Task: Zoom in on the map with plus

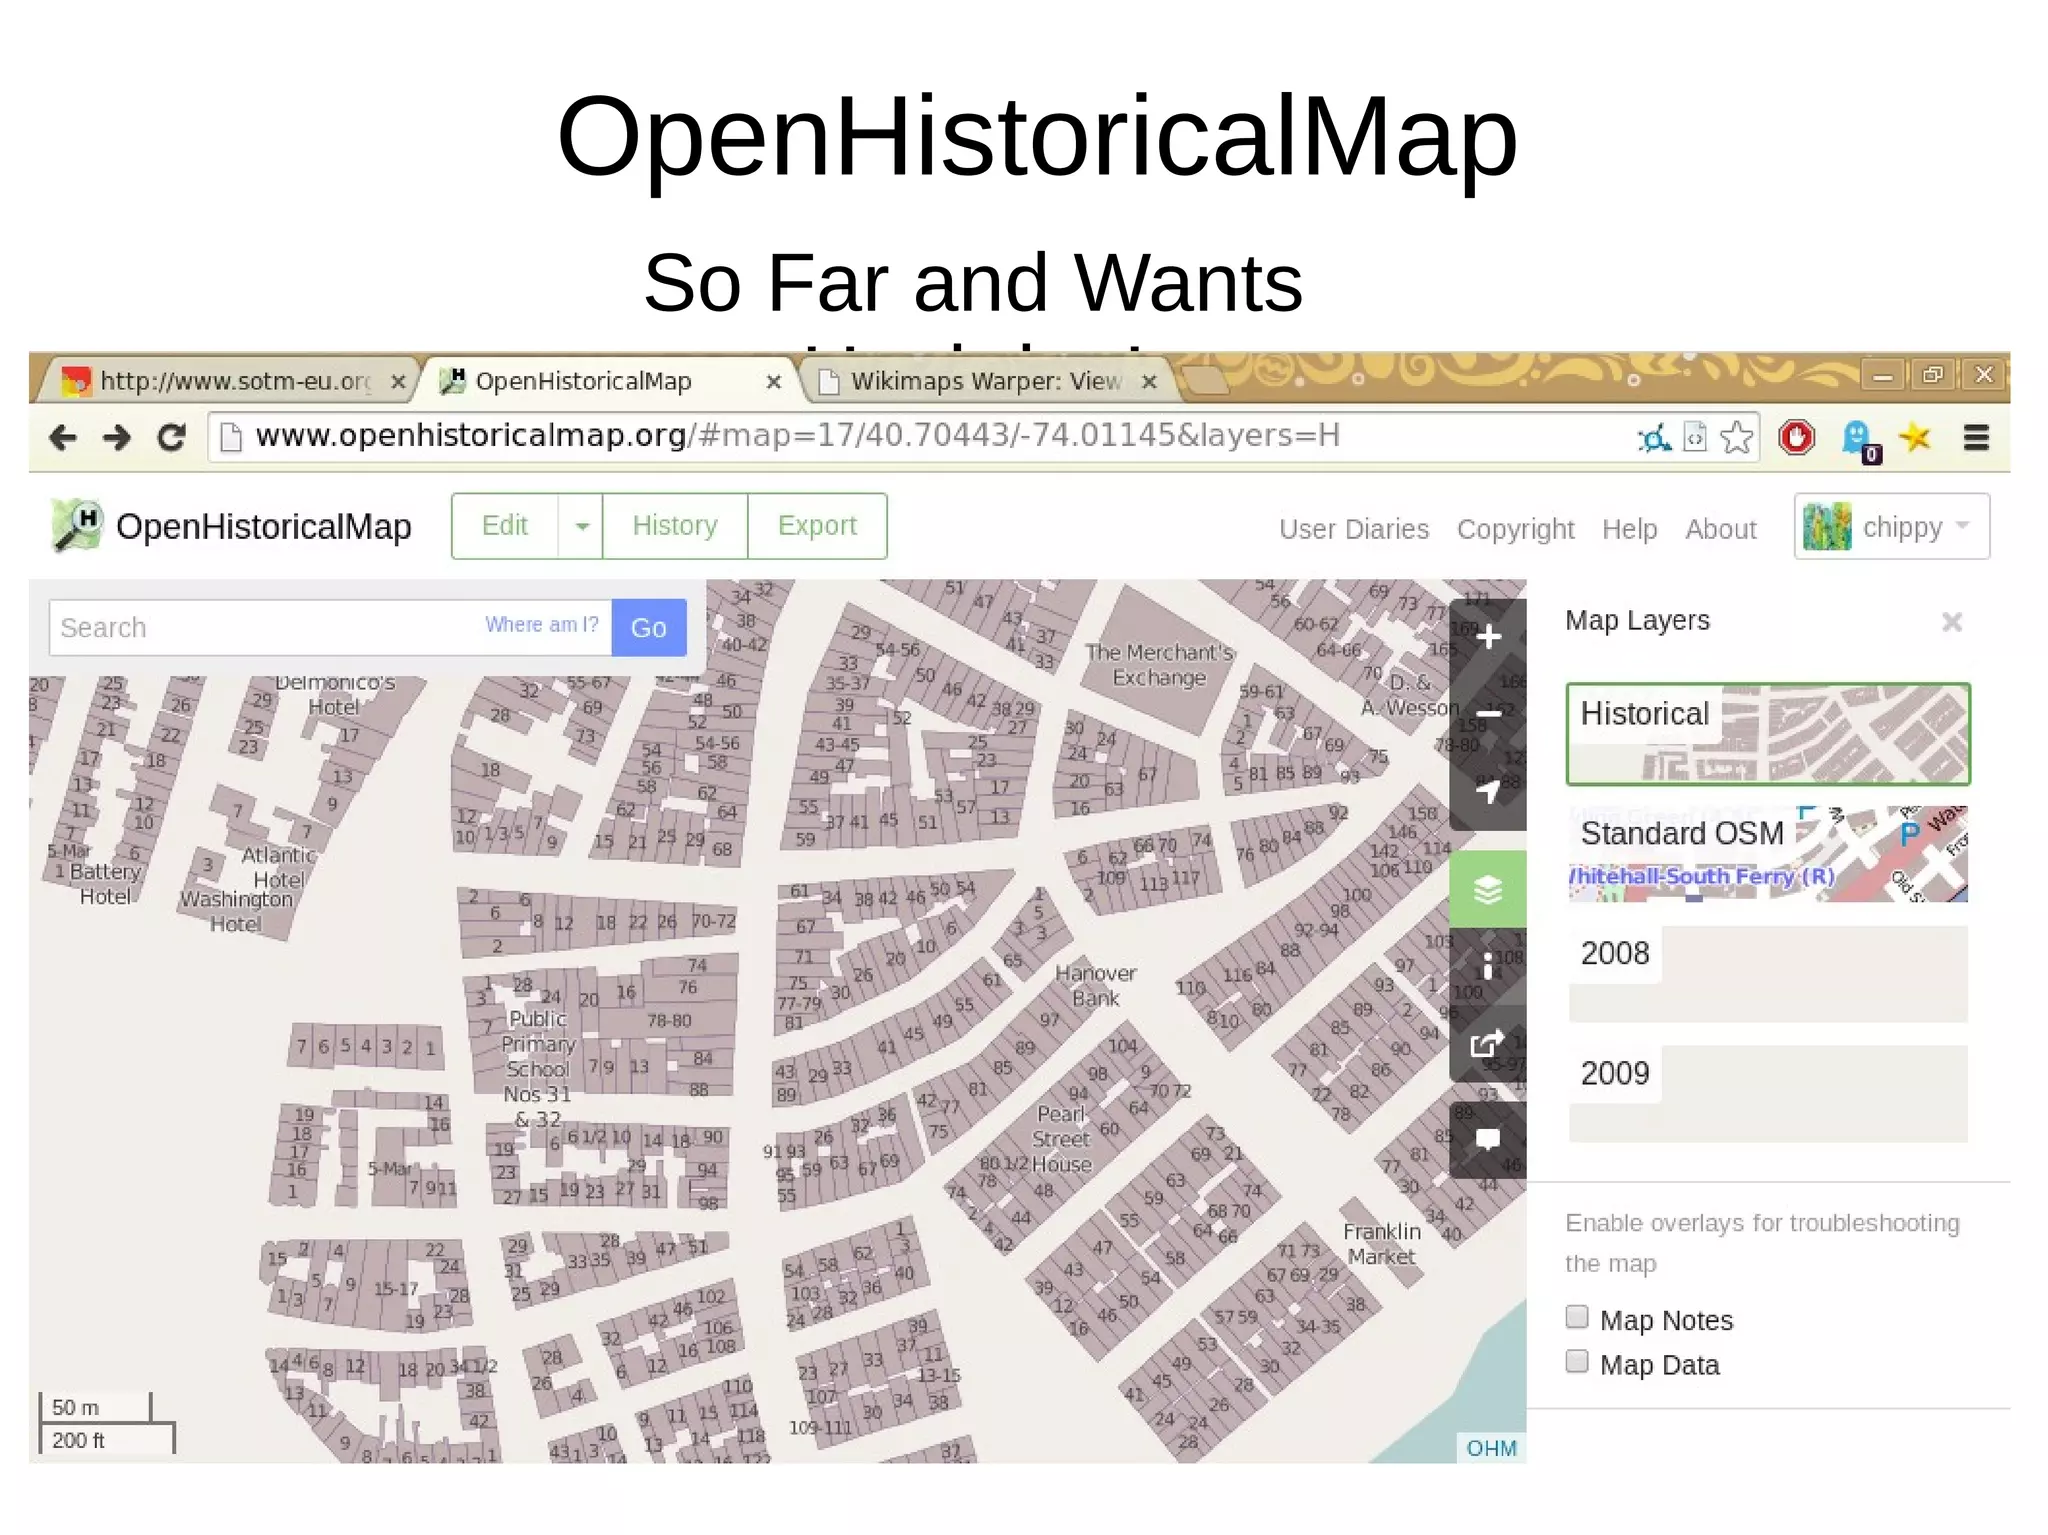Action: pyautogui.click(x=1488, y=637)
